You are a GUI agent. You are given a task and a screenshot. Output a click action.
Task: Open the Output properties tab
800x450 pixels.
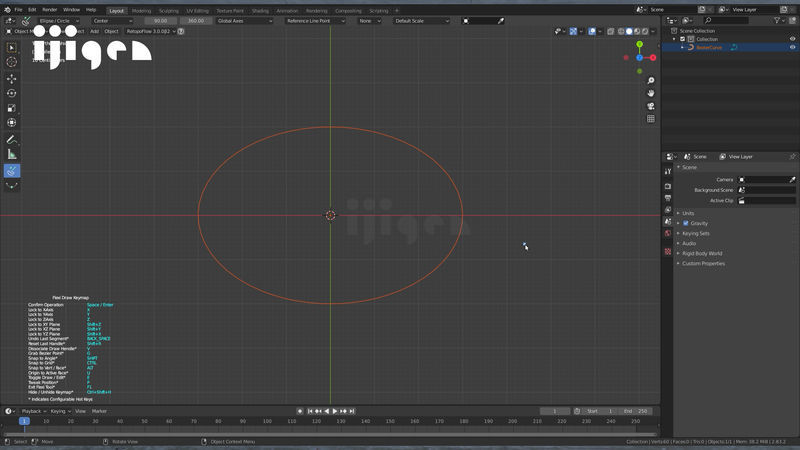click(x=668, y=198)
